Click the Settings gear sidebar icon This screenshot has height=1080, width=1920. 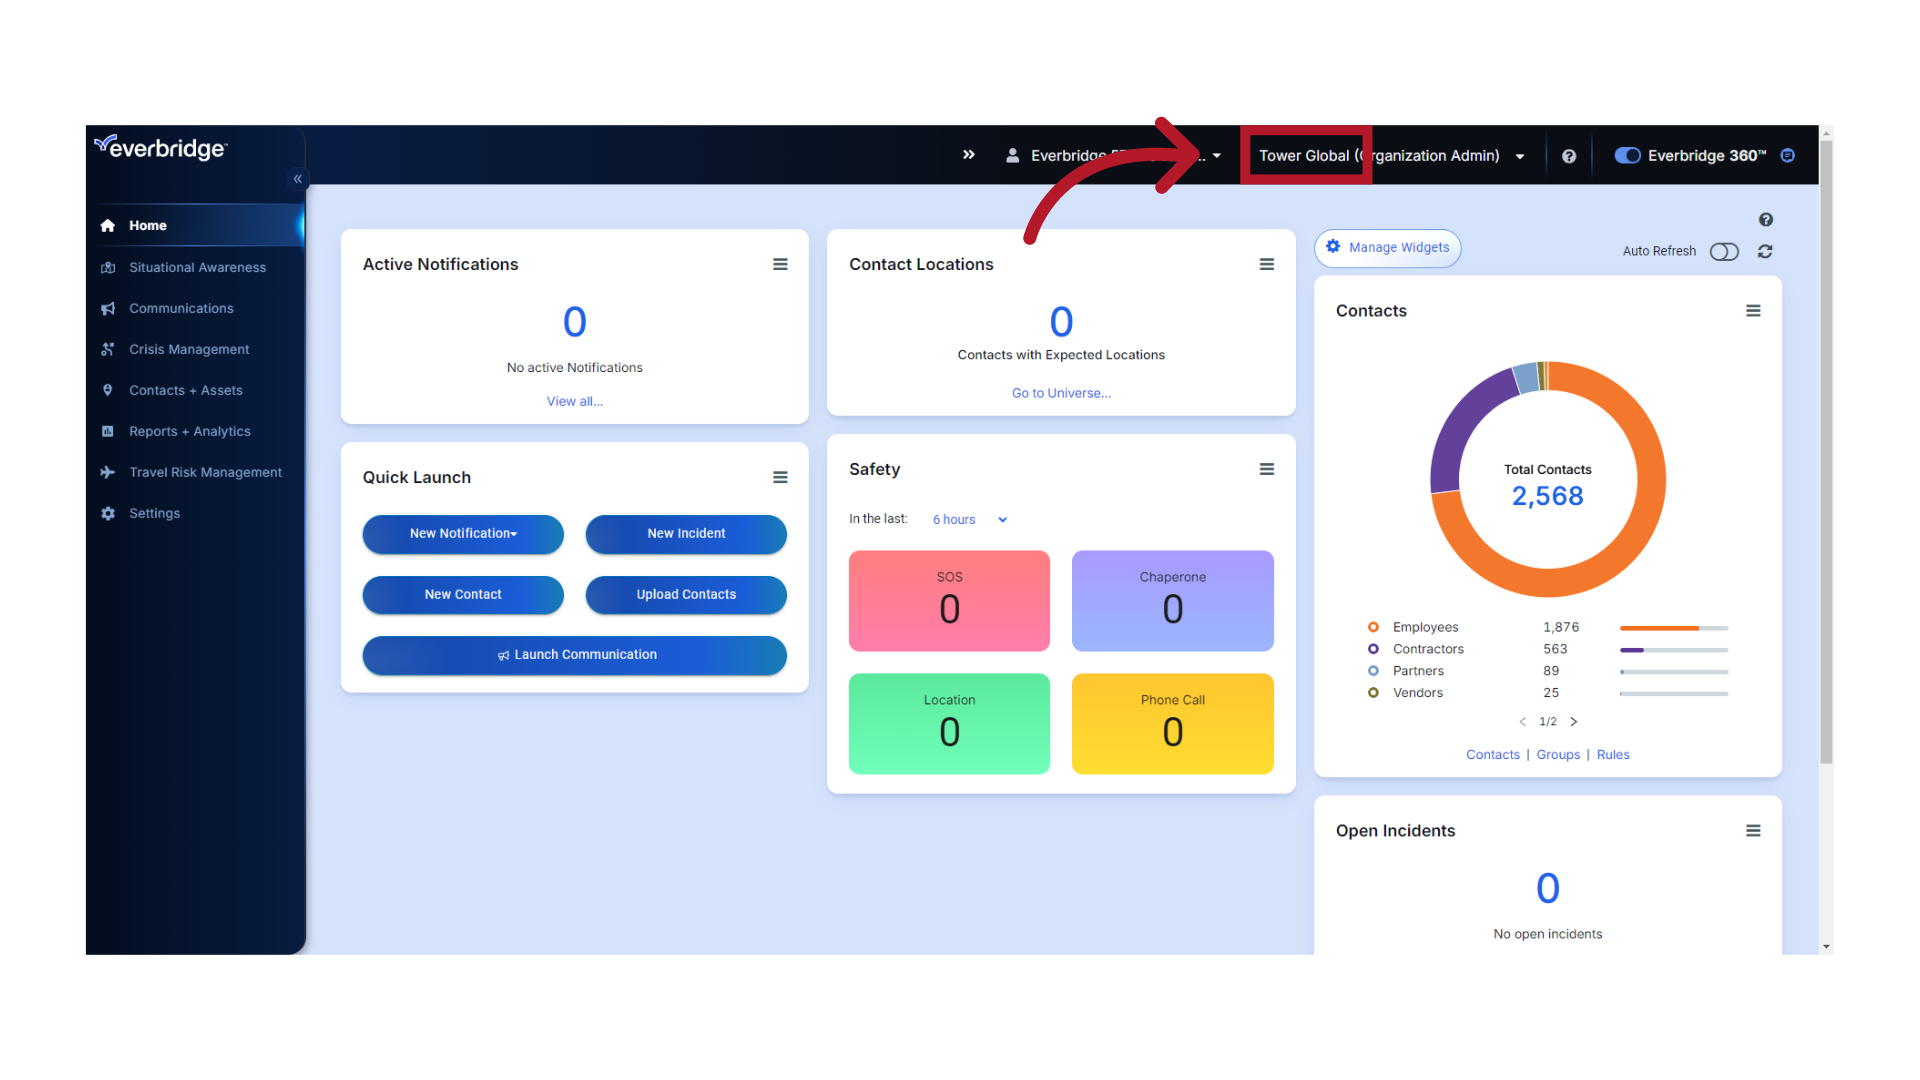pos(108,513)
